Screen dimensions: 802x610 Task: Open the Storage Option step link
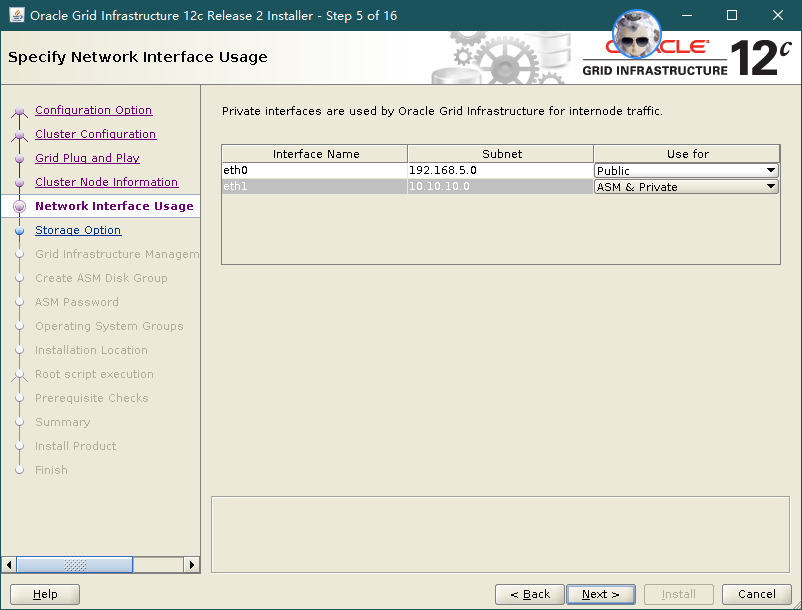[x=78, y=230]
